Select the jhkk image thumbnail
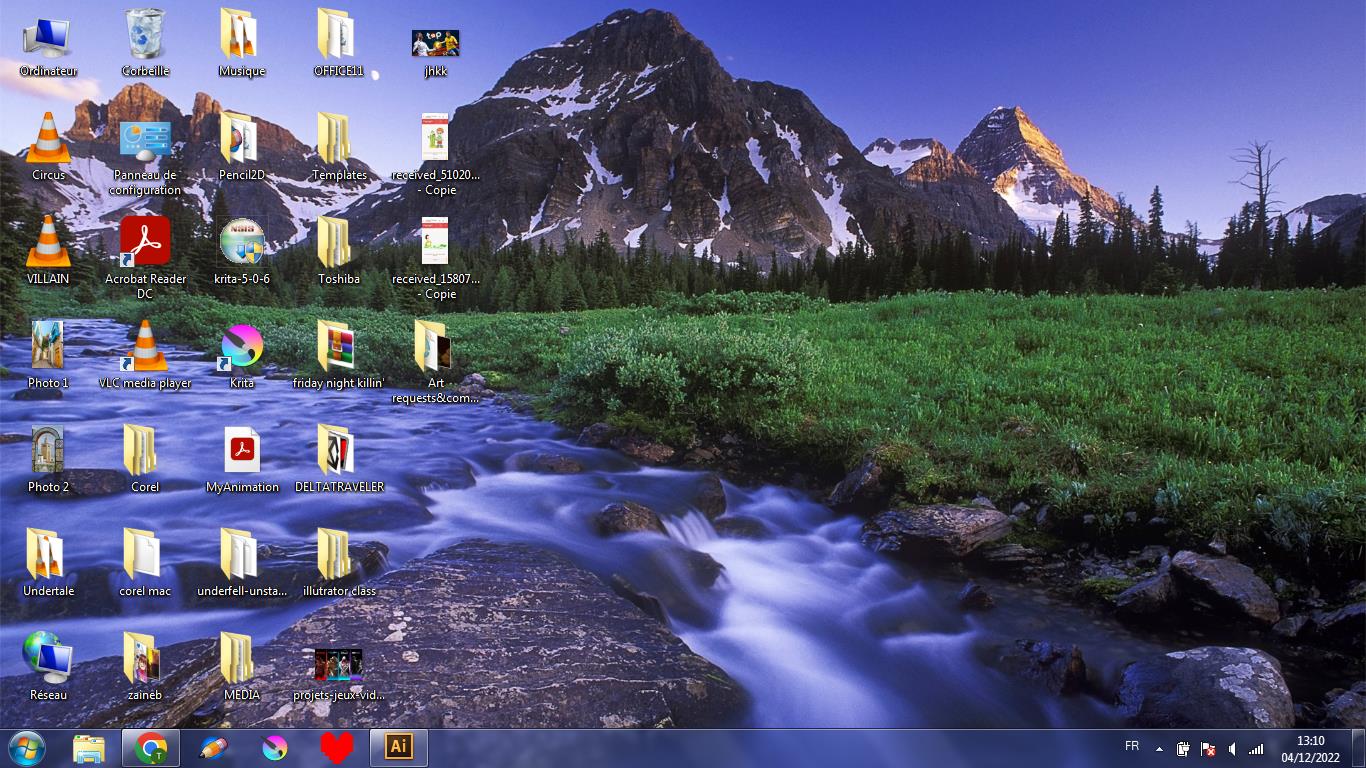Viewport: 1366px width, 768px height. (x=435, y=43)
